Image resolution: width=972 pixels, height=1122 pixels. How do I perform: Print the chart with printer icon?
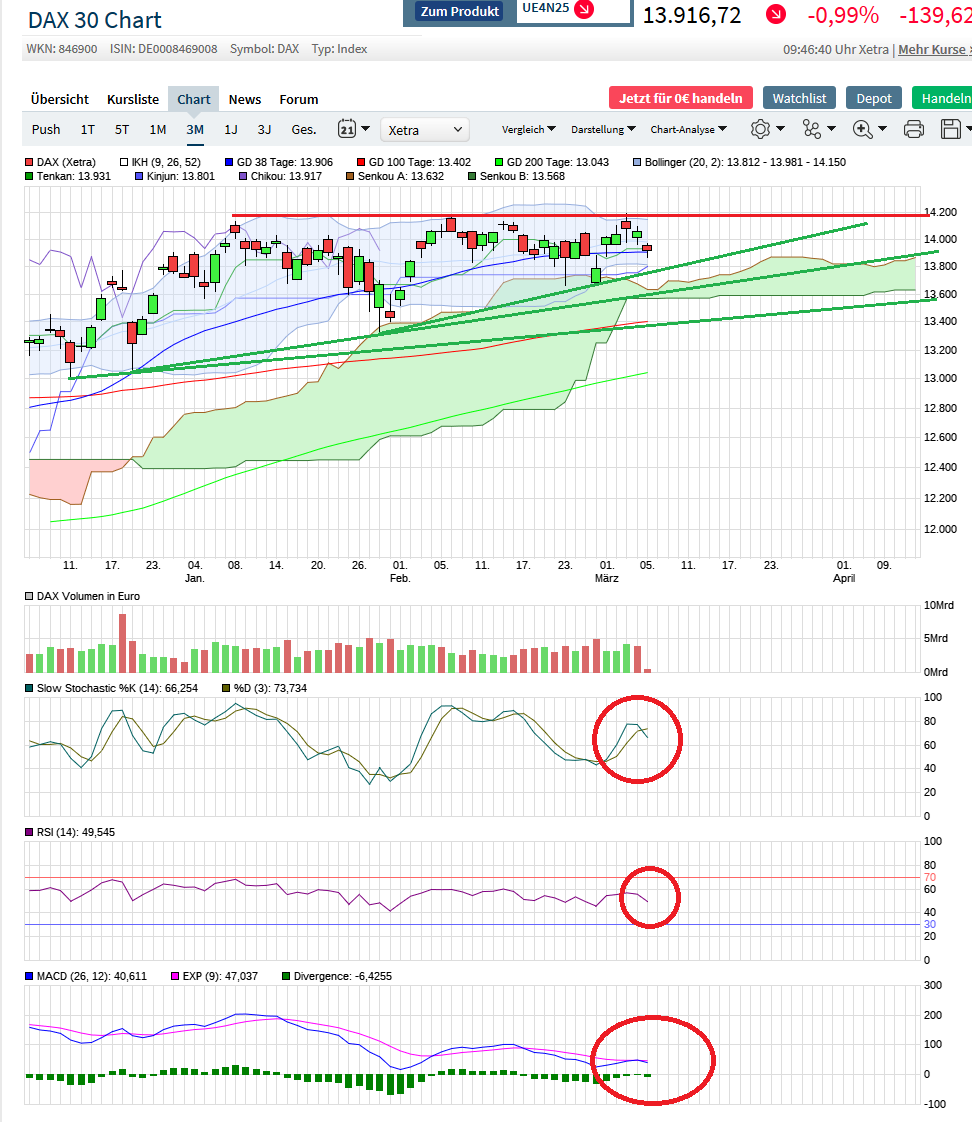[x=913, y=129]
